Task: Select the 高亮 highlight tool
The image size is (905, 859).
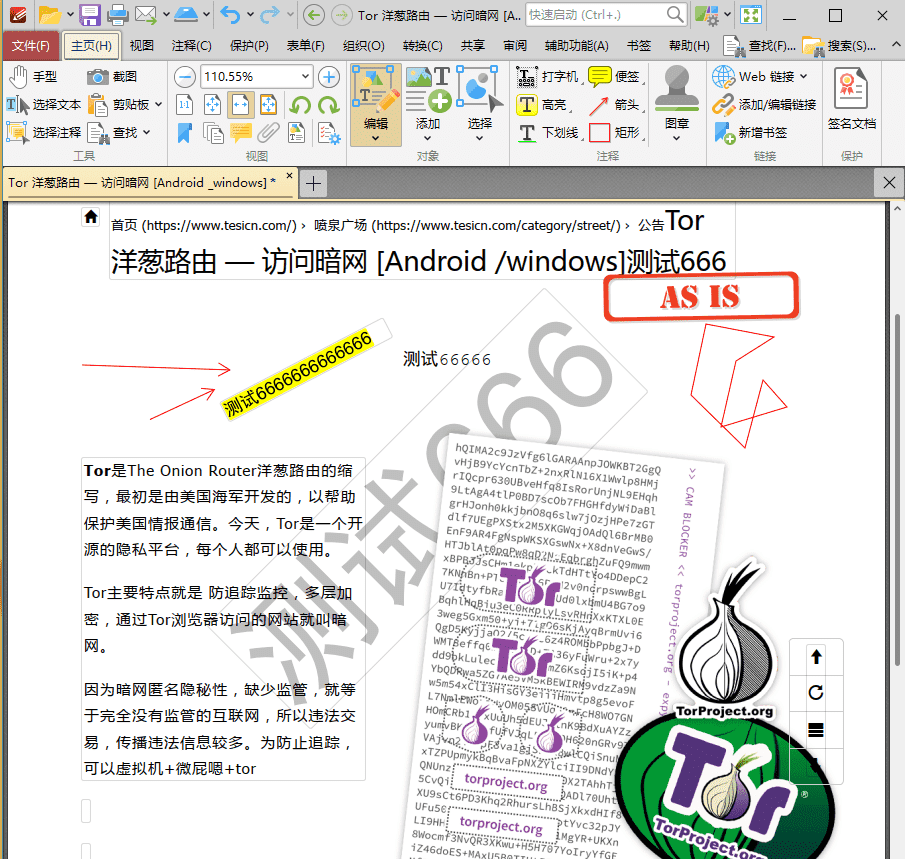Action: 543,105
